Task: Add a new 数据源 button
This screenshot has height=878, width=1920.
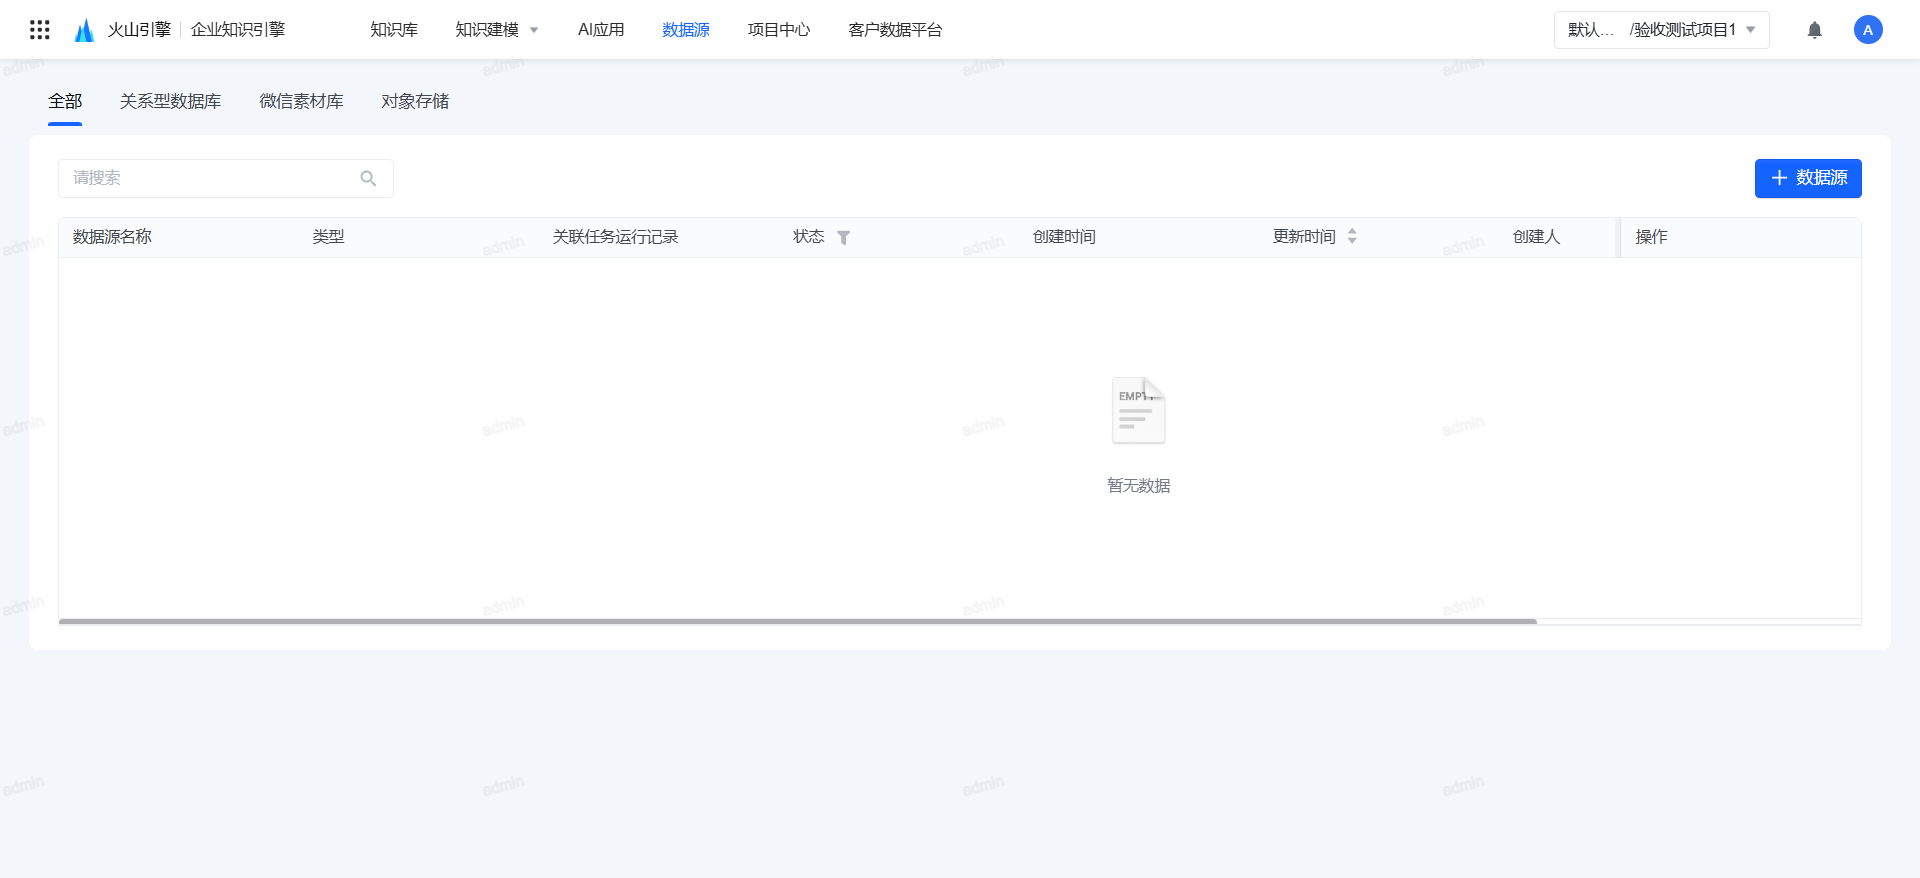Action: point(1808,178)
